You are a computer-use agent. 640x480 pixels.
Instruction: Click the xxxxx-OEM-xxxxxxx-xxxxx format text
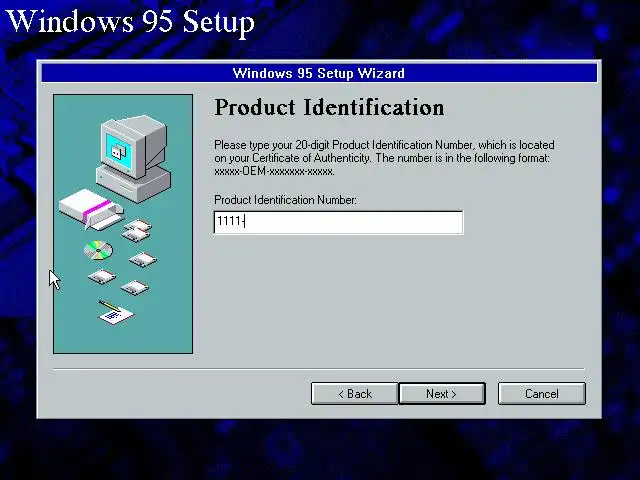[274, 171]
